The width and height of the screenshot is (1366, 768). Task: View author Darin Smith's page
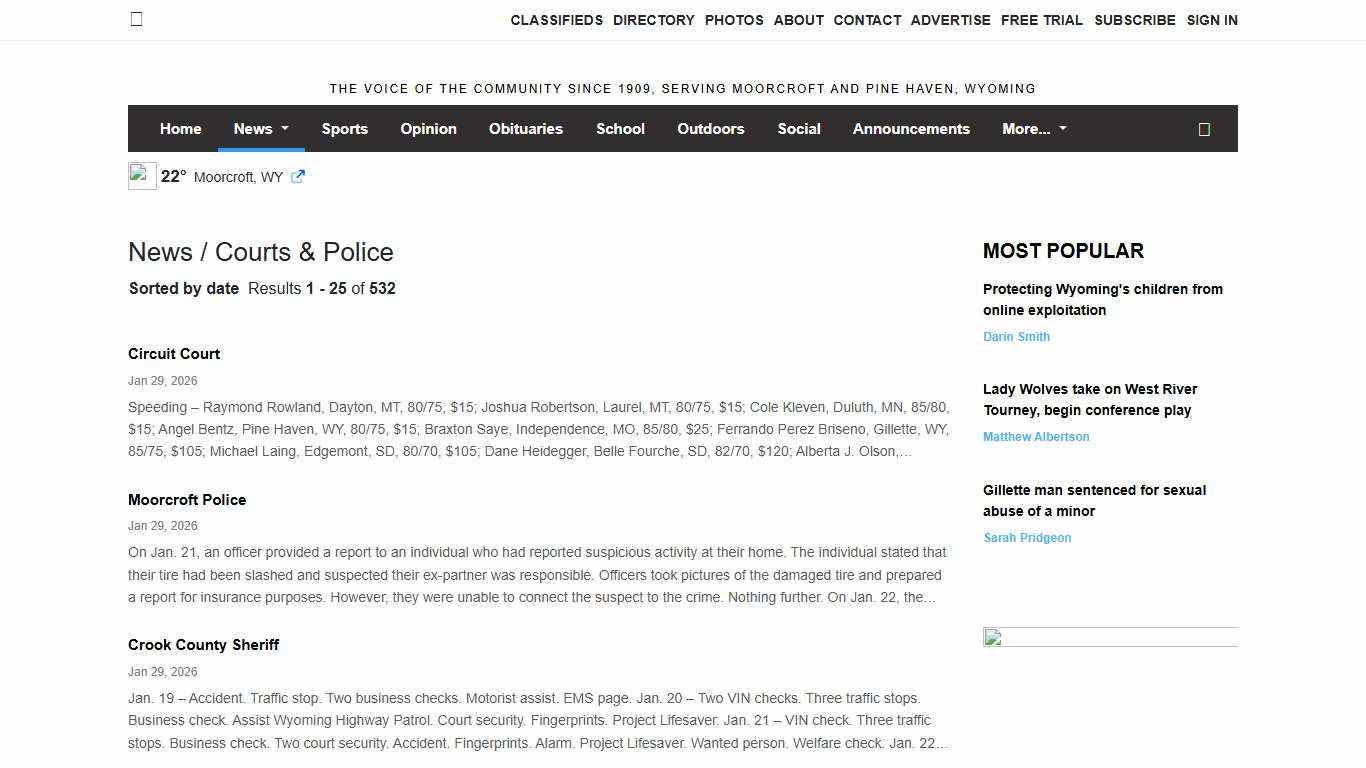(x=1016, y=337)
